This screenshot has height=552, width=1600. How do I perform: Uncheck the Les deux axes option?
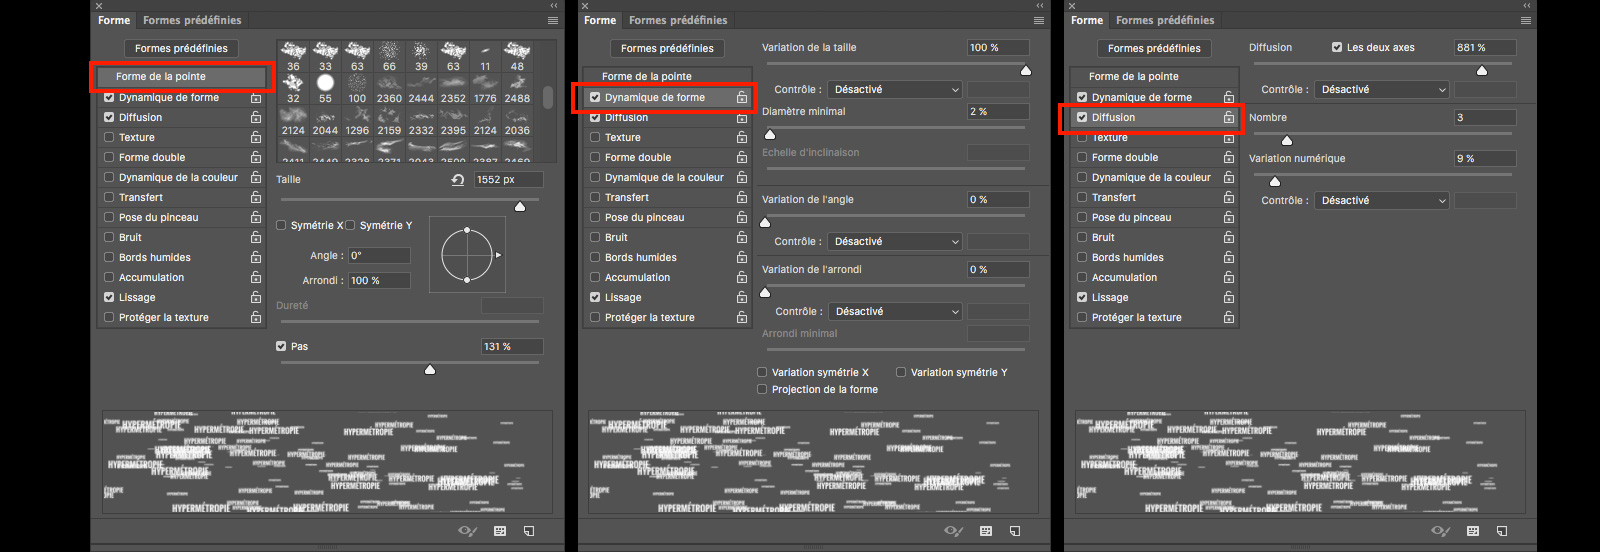click(1337, 48)
